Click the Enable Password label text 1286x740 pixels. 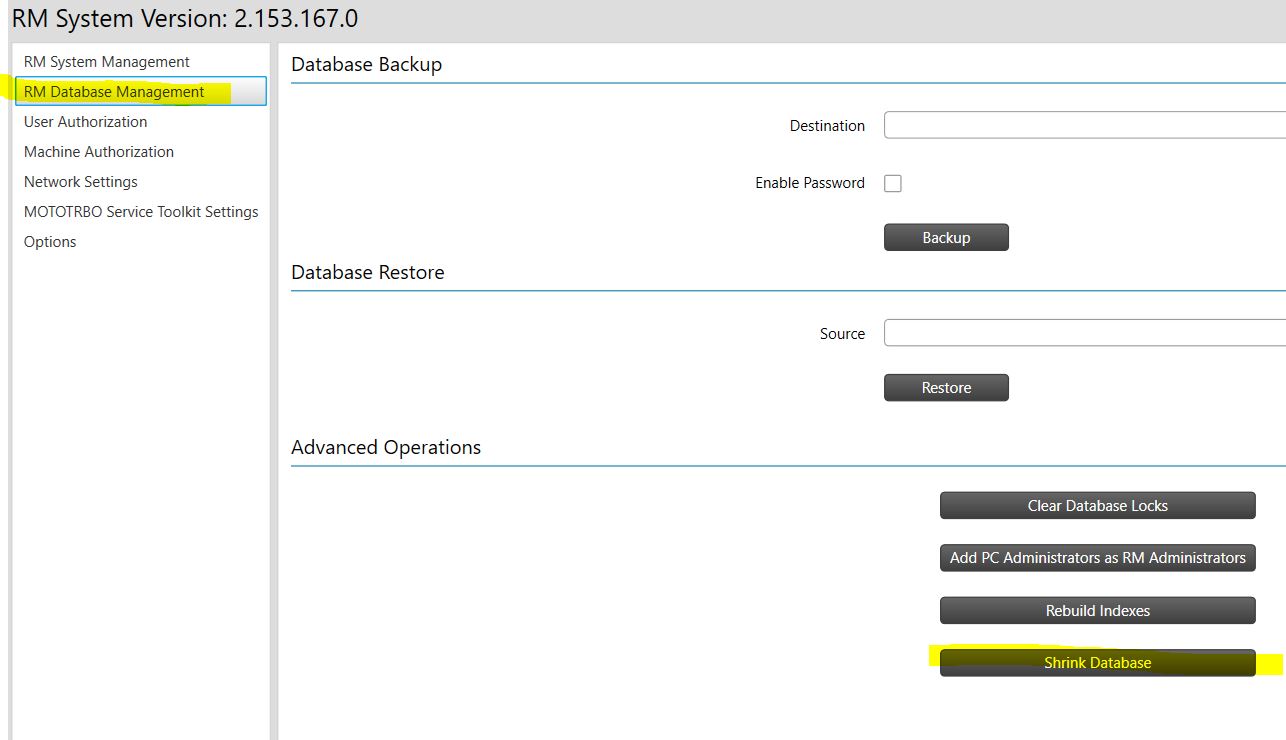click(x=810, y=183)
